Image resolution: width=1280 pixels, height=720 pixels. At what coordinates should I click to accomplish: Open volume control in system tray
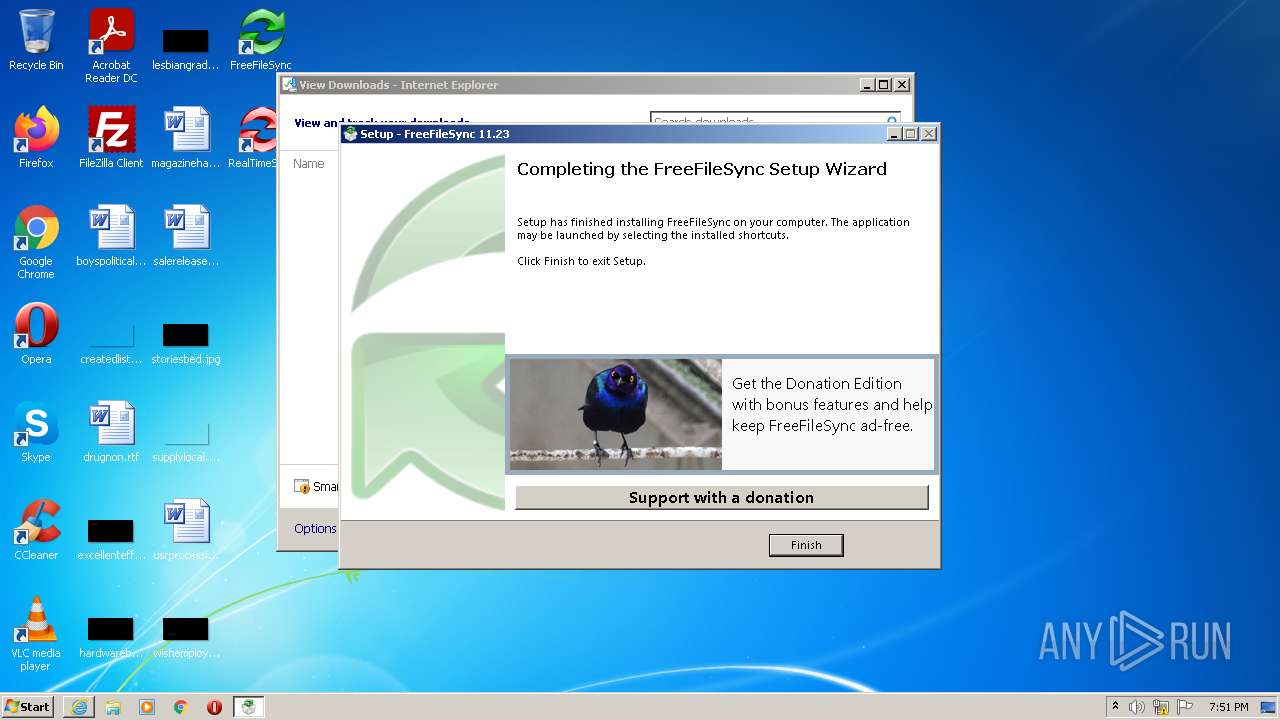[x=1137, y=707]
